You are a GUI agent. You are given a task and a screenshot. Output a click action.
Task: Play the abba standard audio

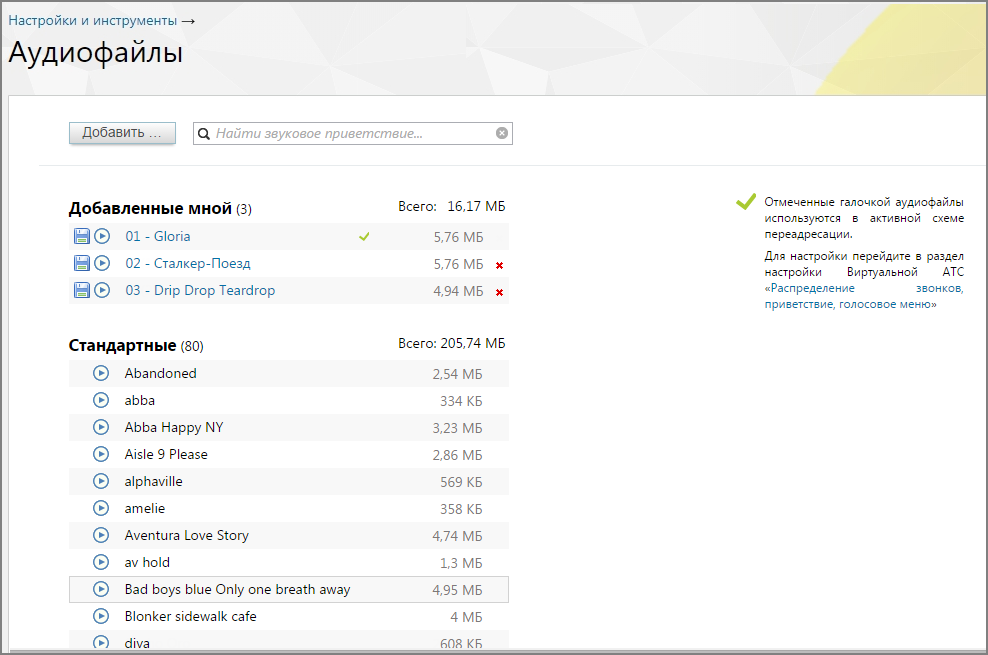101,401
